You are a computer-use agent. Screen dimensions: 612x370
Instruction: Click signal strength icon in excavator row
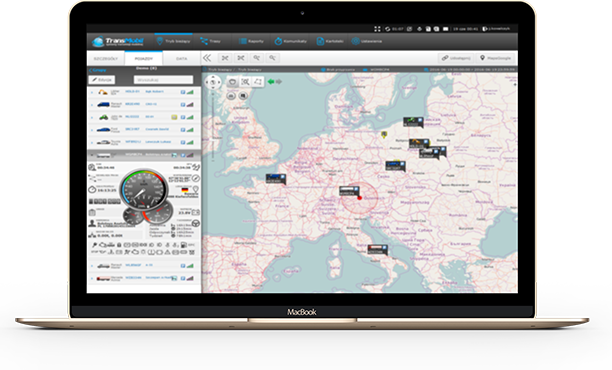(190, 92)
